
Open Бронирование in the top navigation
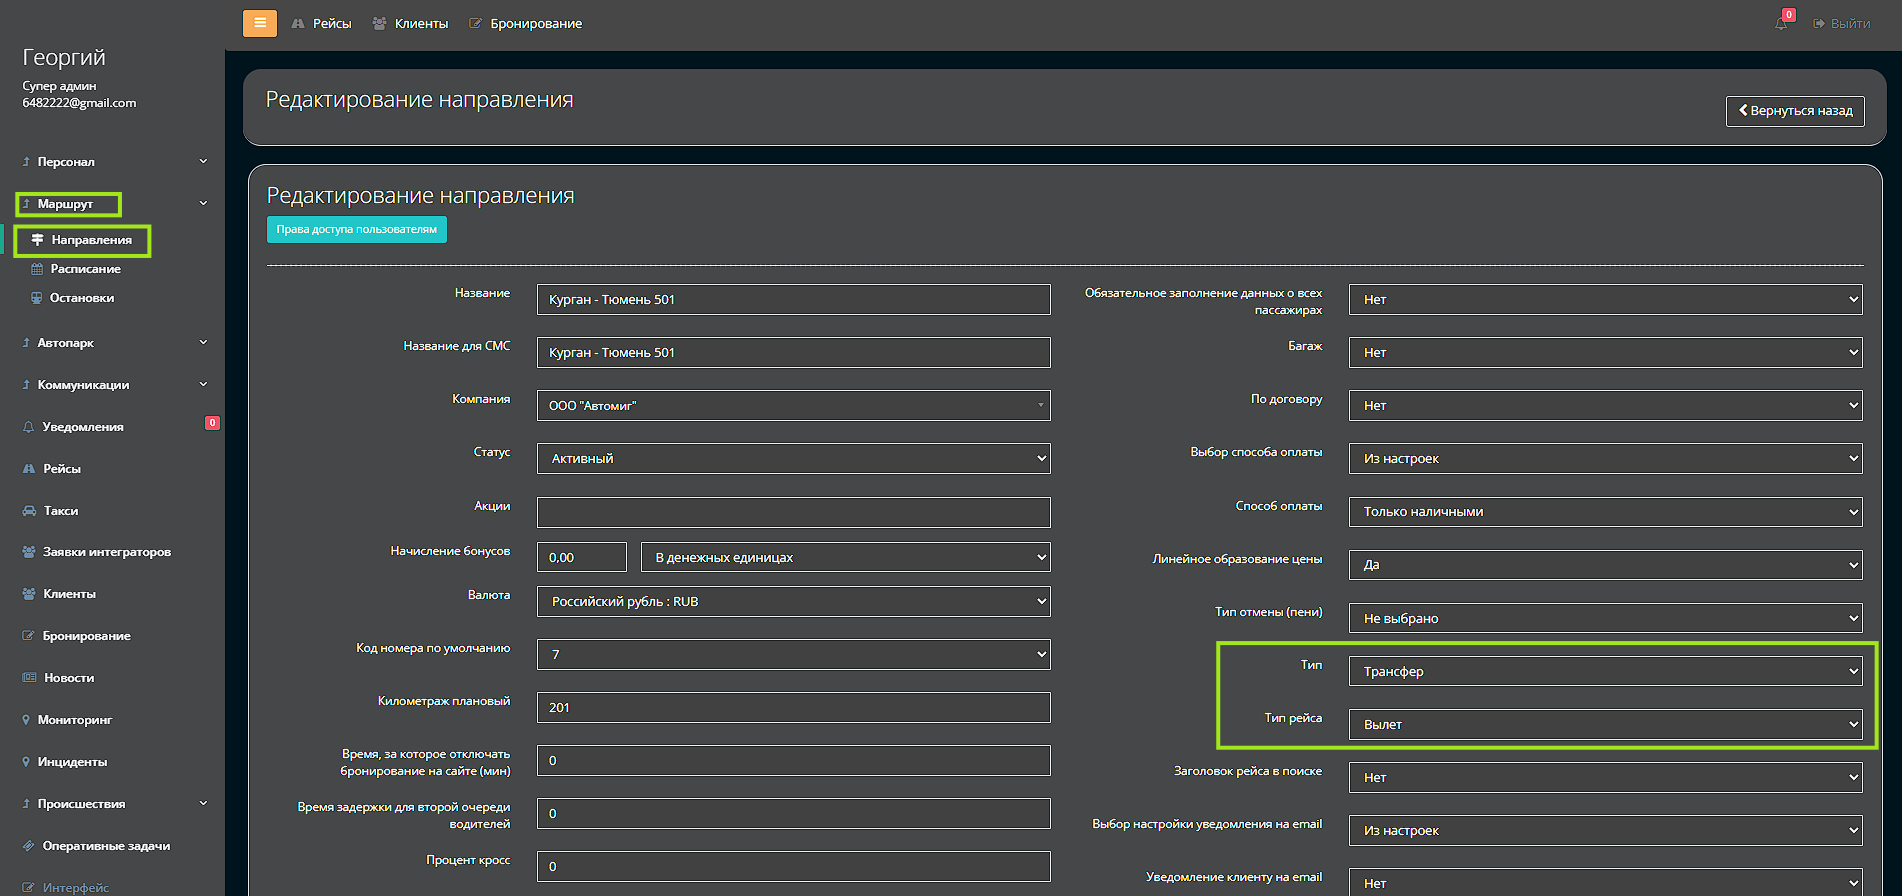(x=526, y=24)
